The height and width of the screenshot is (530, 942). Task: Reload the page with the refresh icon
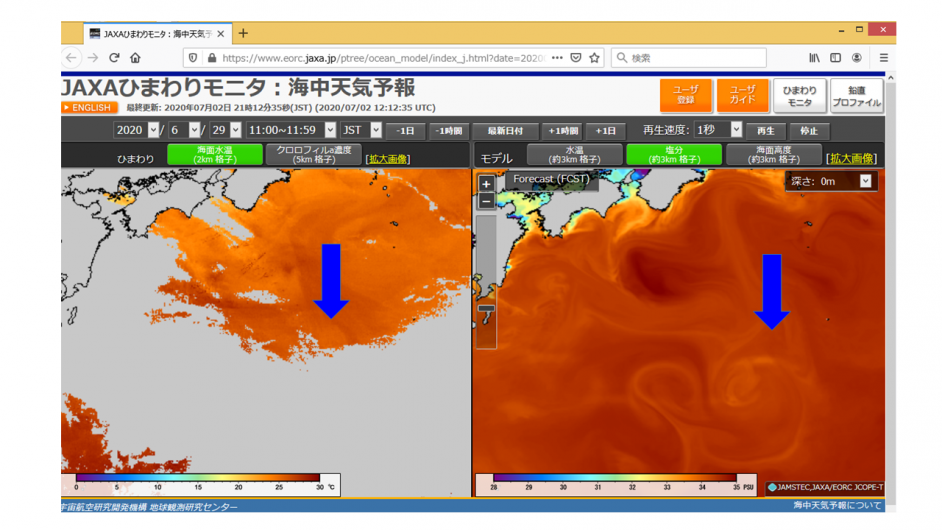(x=114, y=58)
